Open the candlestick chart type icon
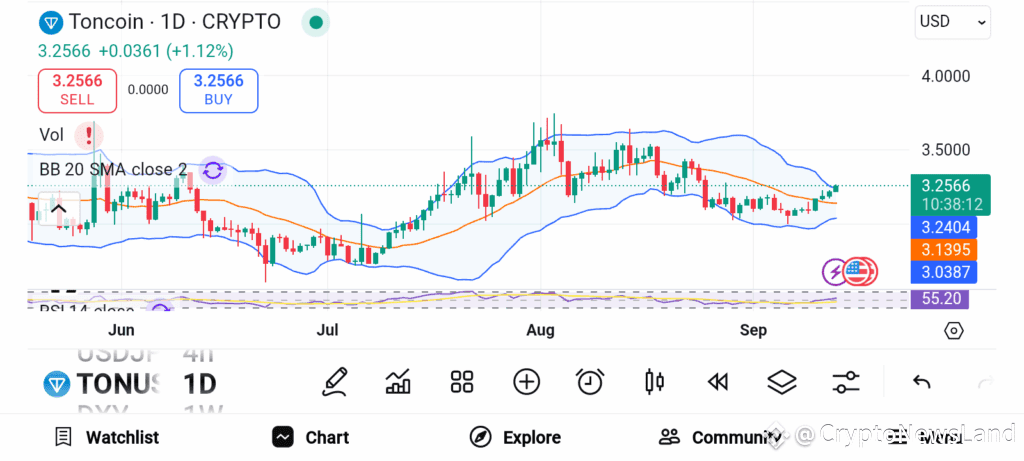 pyautogui.click(x=654, y=382)
